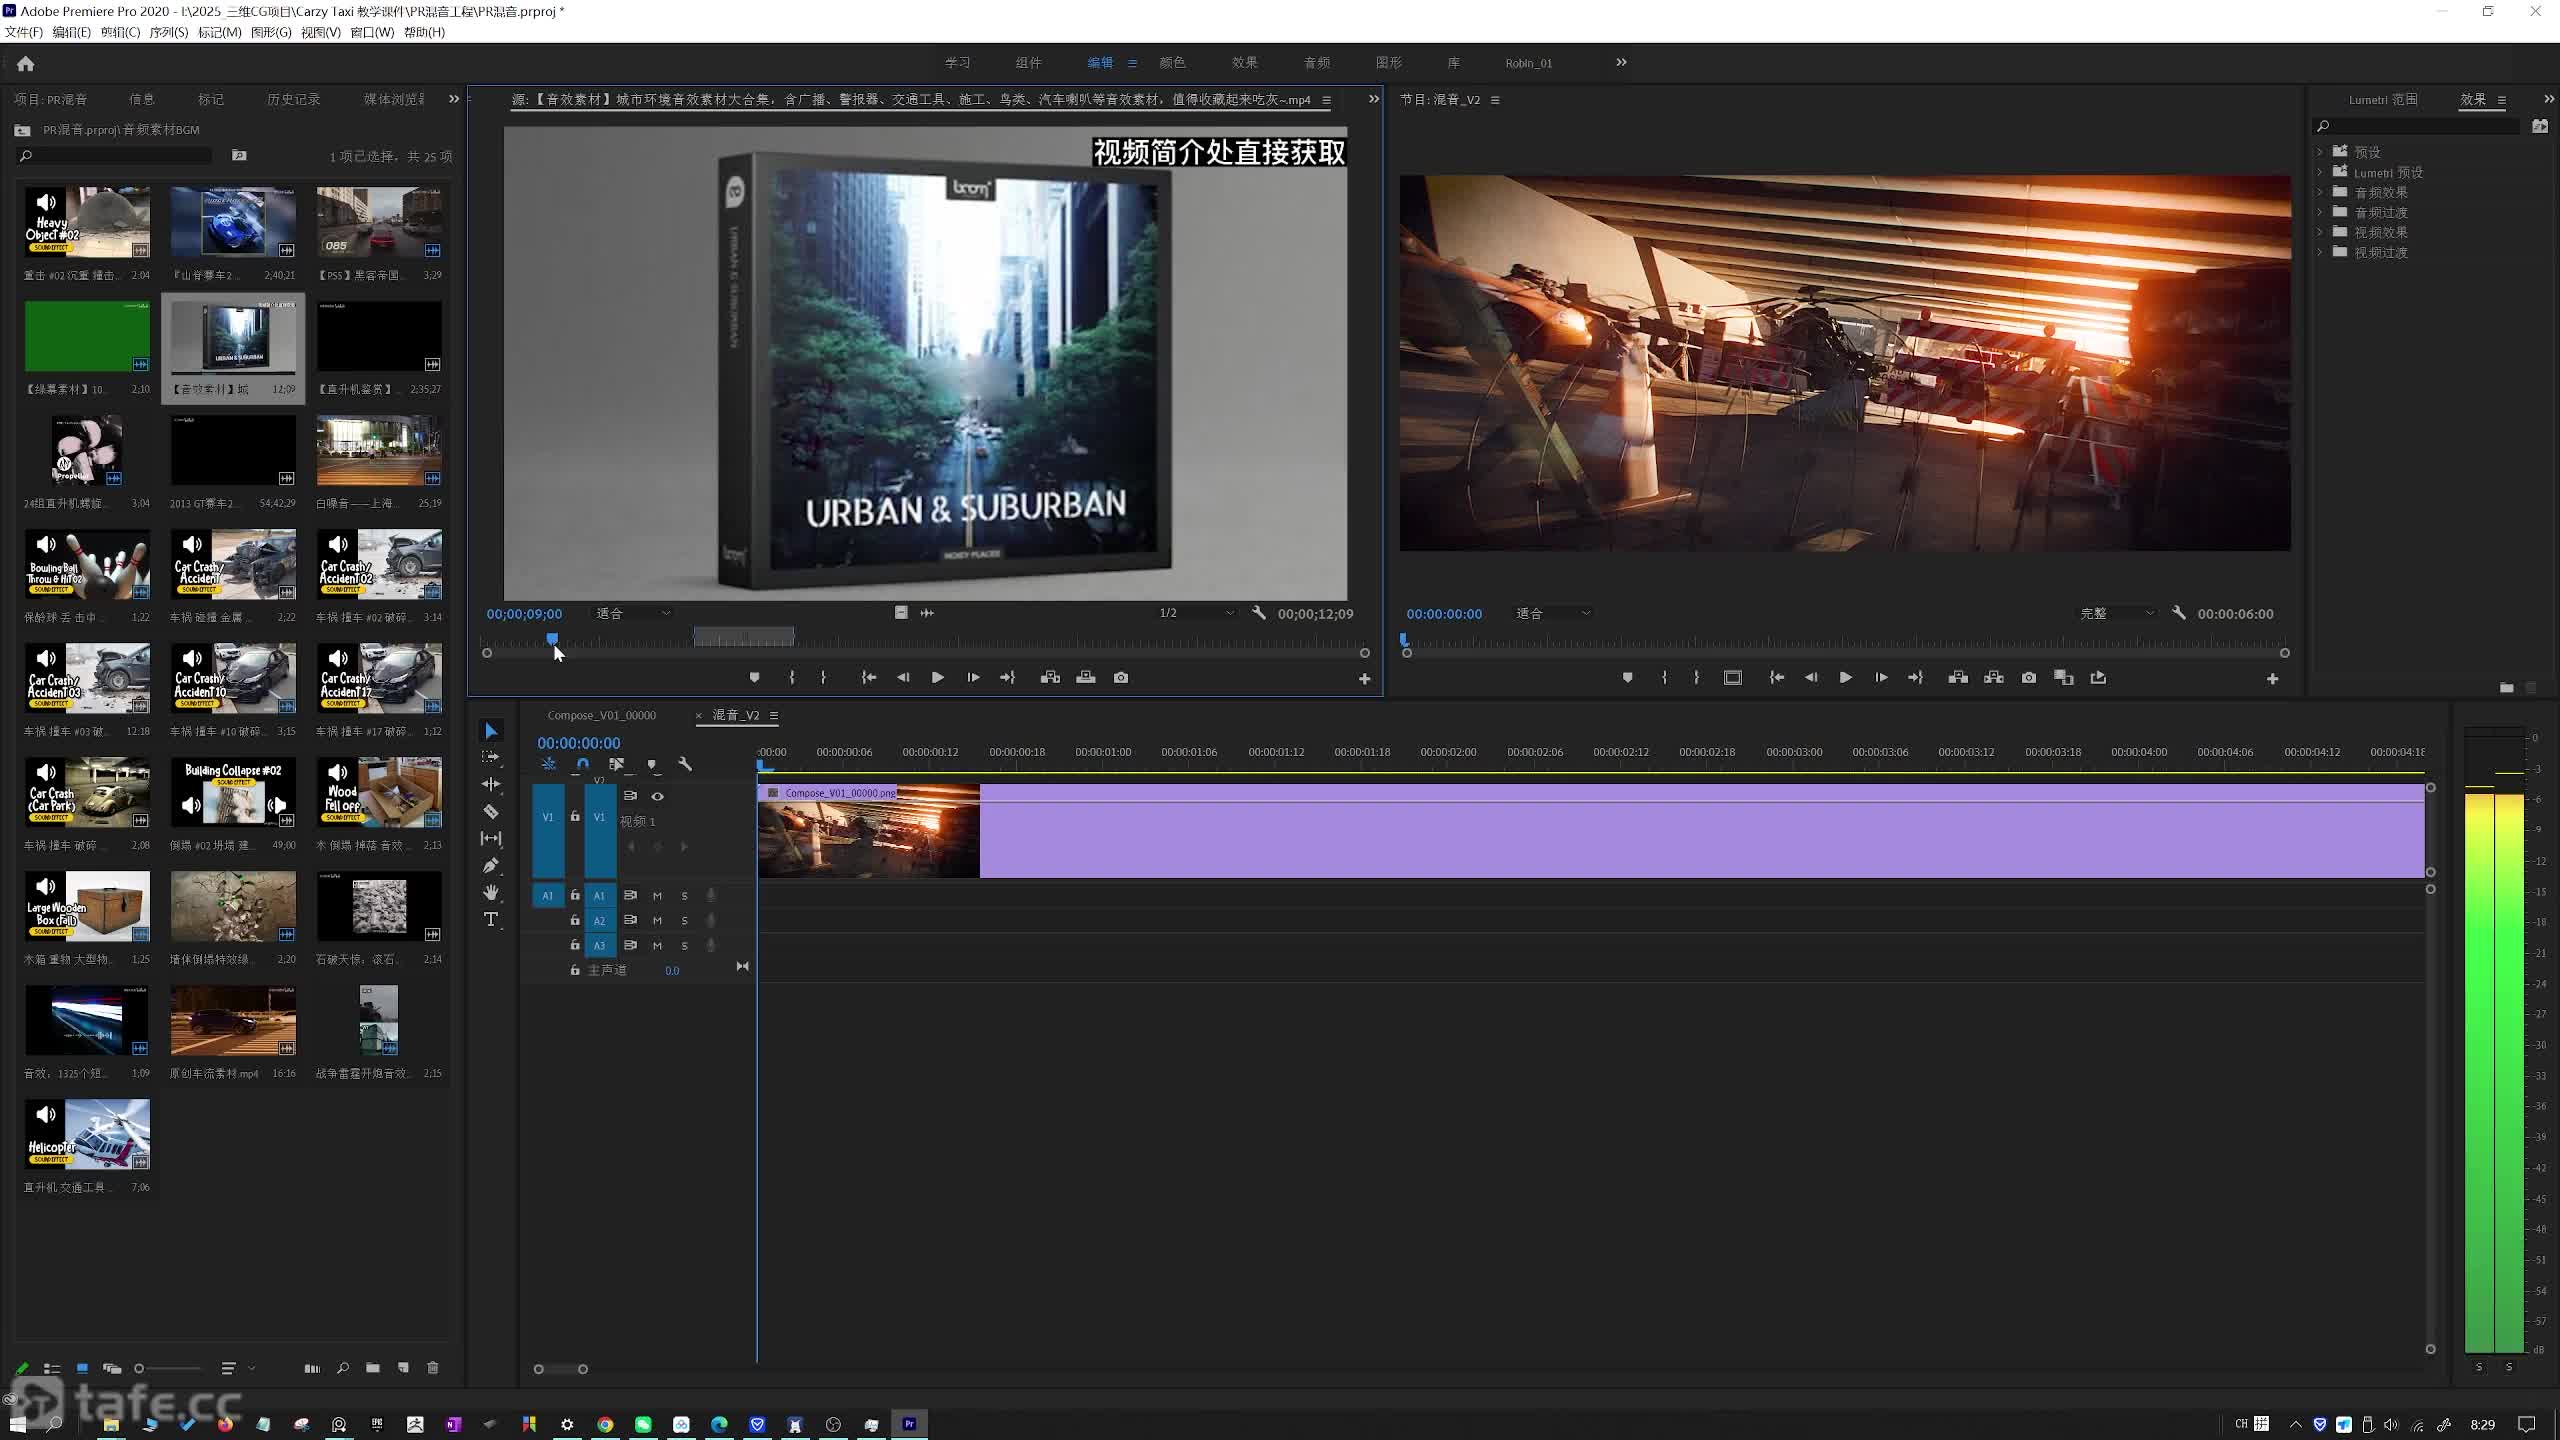Select the Razor tool in timeline toolbar
The image size is (2560, 1440).
coord(490,811)
